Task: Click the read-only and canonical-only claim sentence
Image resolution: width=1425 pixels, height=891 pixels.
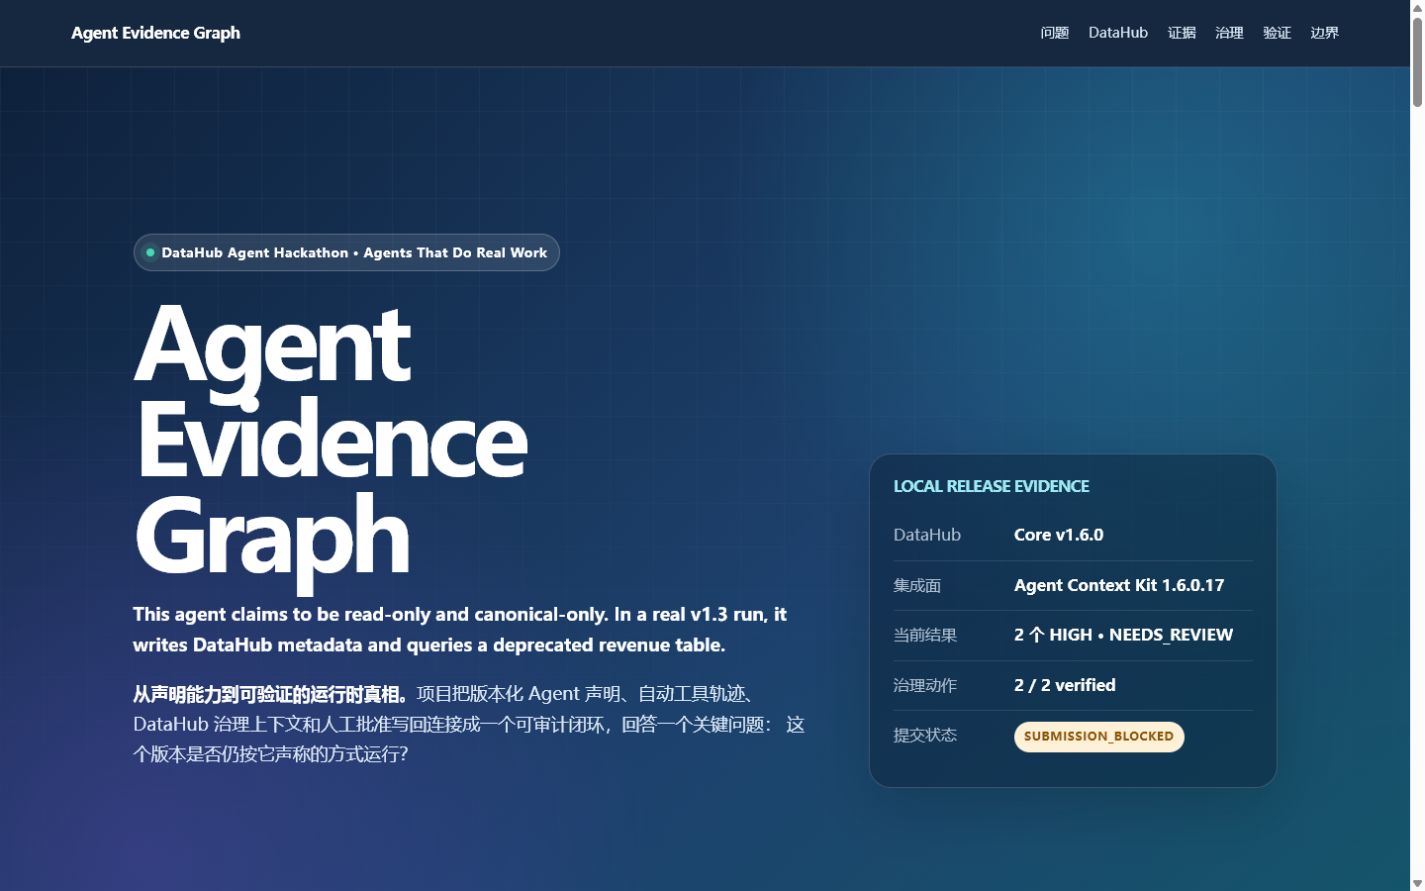Action: point(460,629)
